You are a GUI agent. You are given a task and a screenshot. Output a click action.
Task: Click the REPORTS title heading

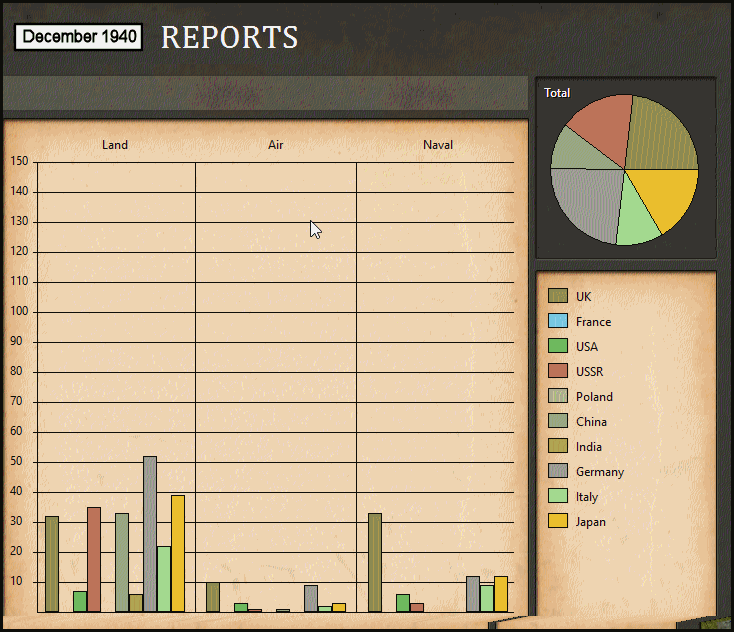tap(229, 37)
